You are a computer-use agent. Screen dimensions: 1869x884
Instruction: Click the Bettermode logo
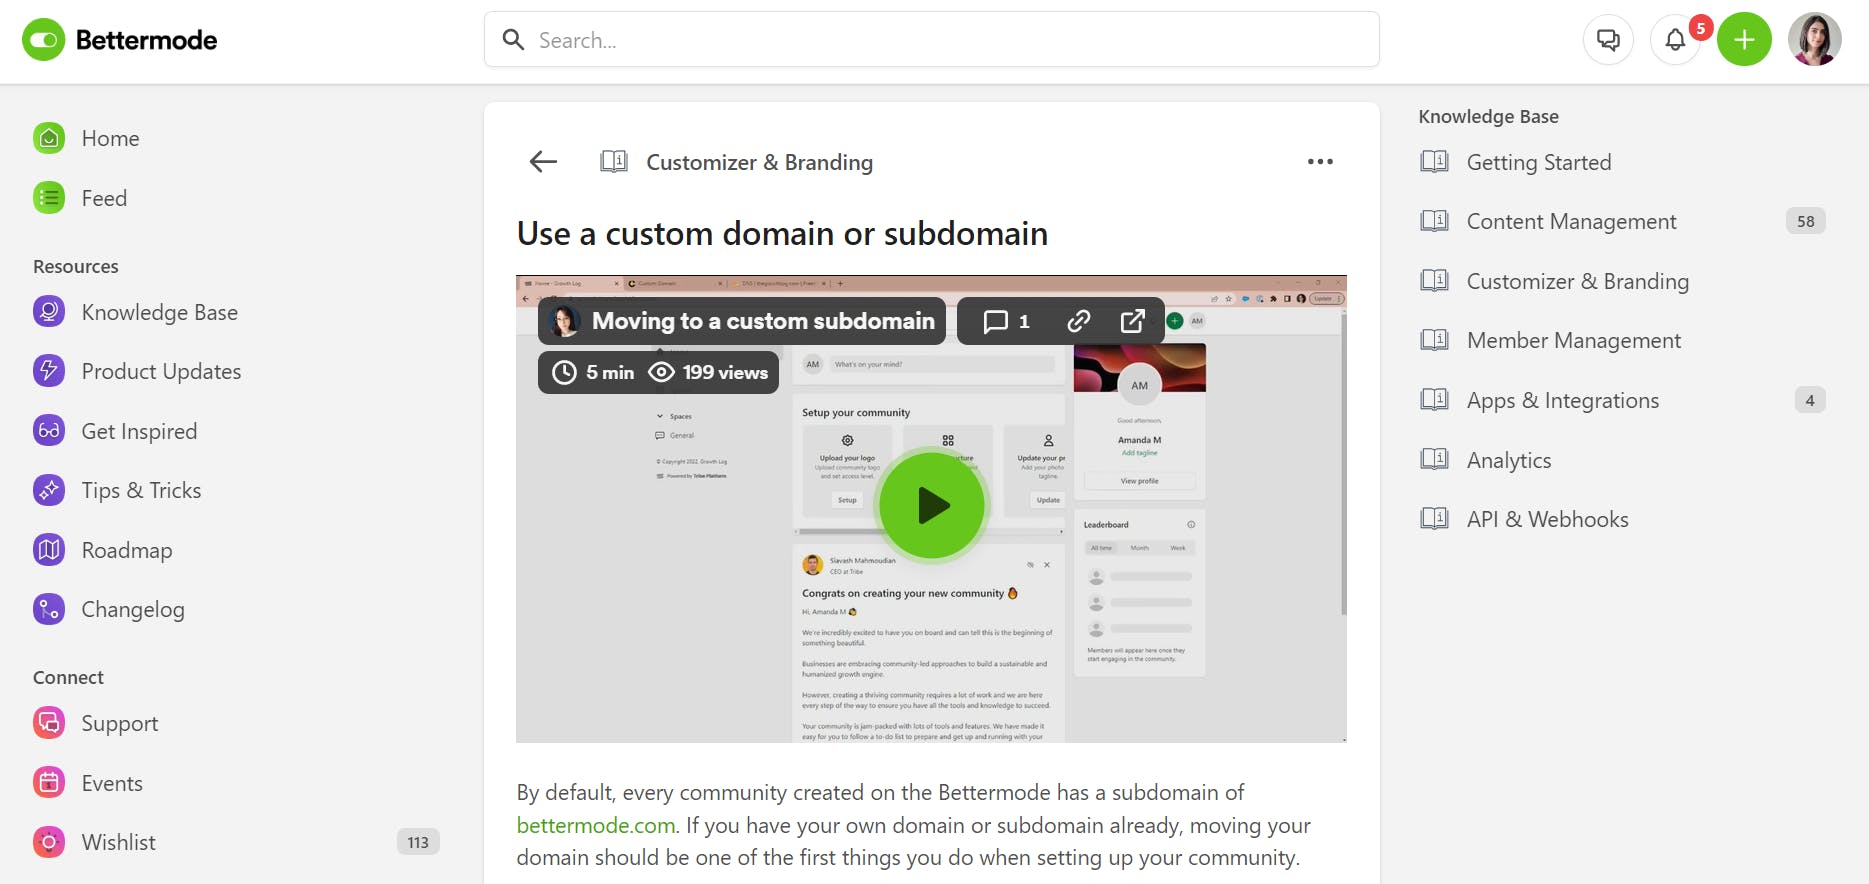[x=120, y=40]
